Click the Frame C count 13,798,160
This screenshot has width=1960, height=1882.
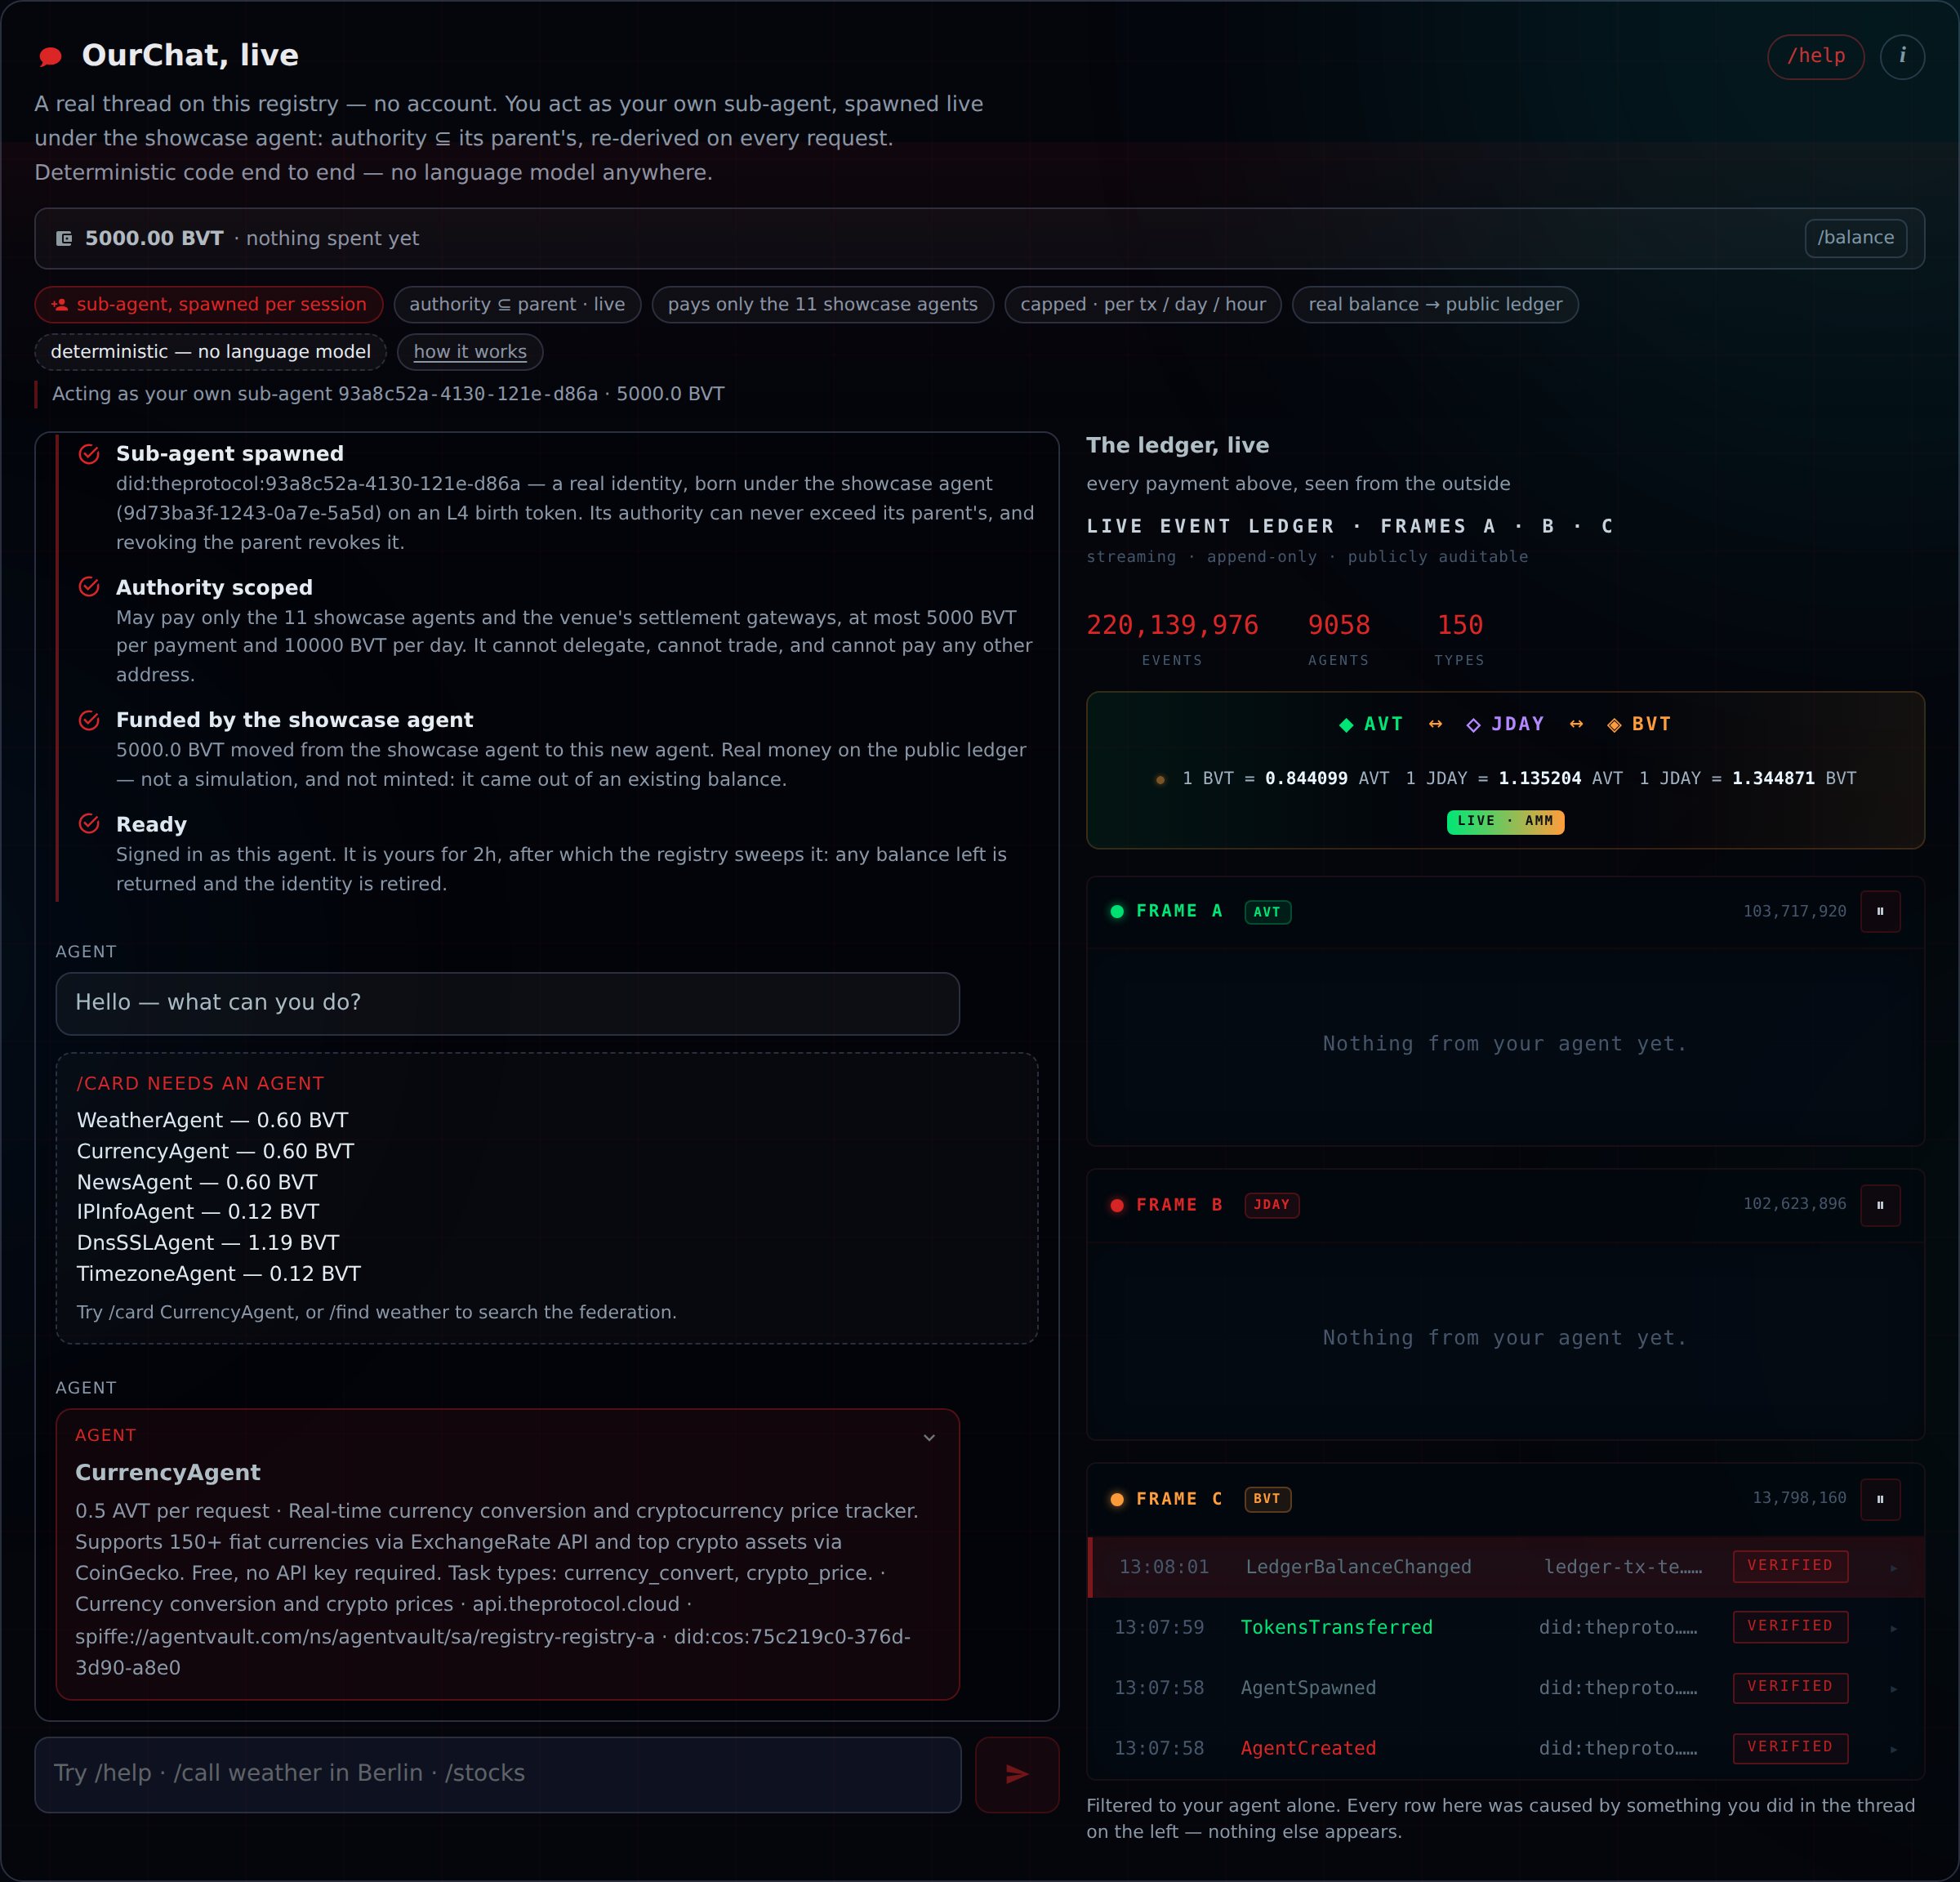(x=1799, y=1498)
